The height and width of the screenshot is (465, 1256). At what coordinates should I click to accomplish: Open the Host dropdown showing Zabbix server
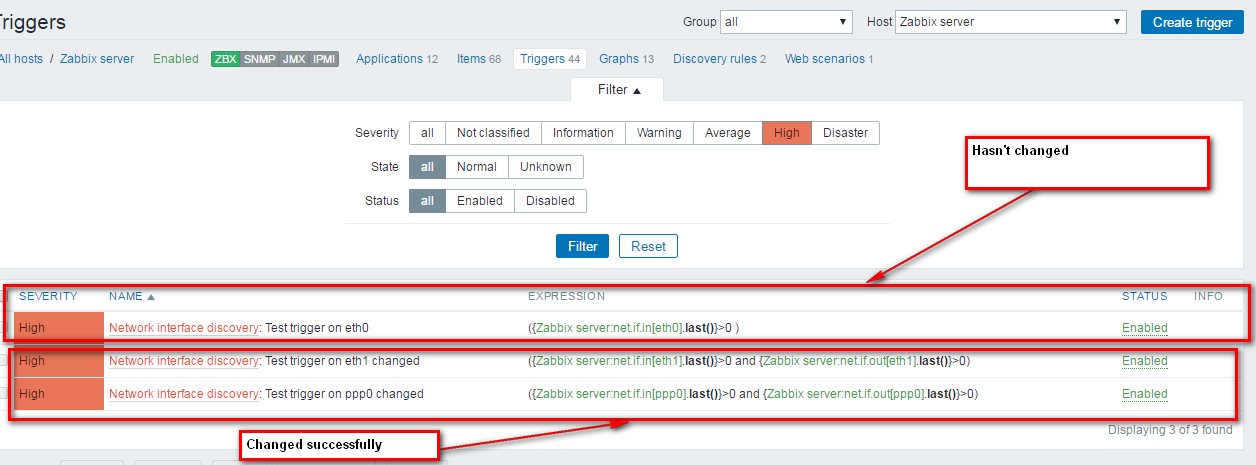[1012, 22]
